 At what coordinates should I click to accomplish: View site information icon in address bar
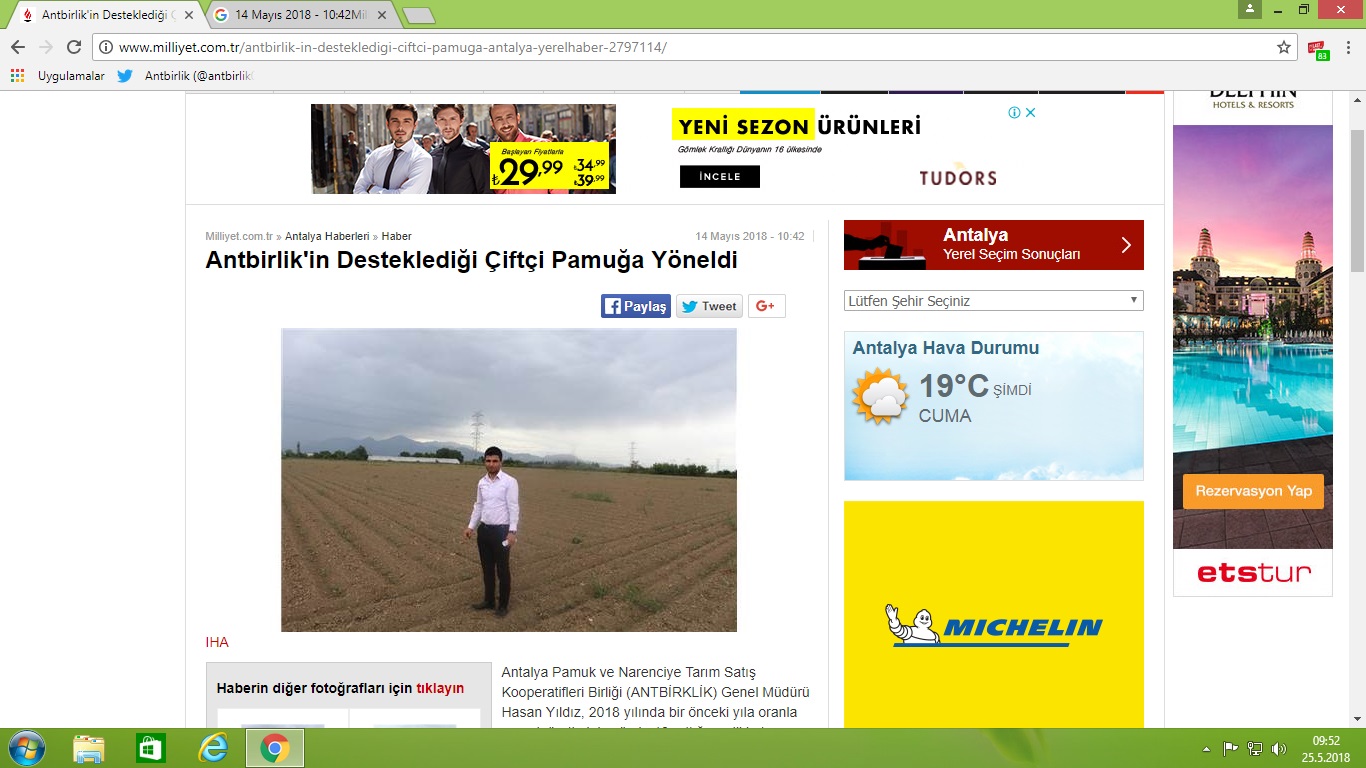[105, 47]
